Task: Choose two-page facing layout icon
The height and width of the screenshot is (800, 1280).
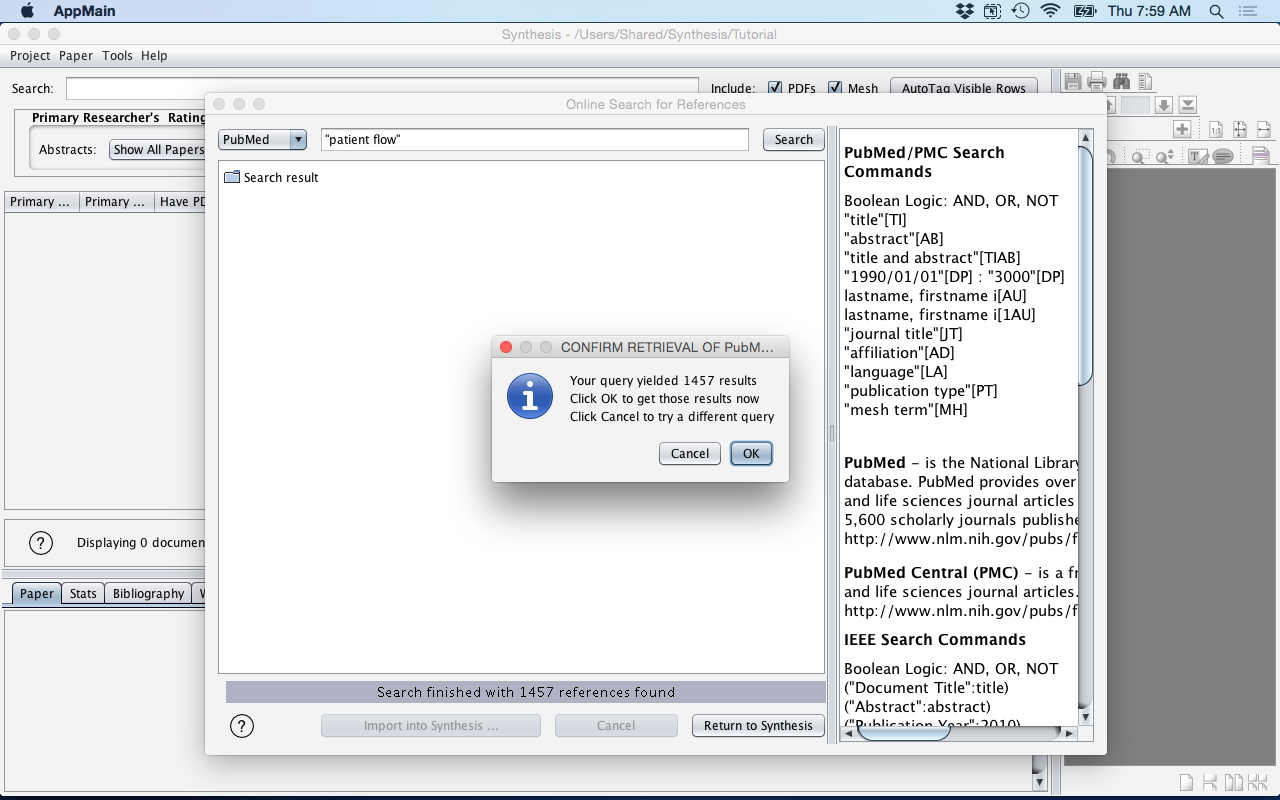Action: pyautogui.click(x=1234, y=782)
